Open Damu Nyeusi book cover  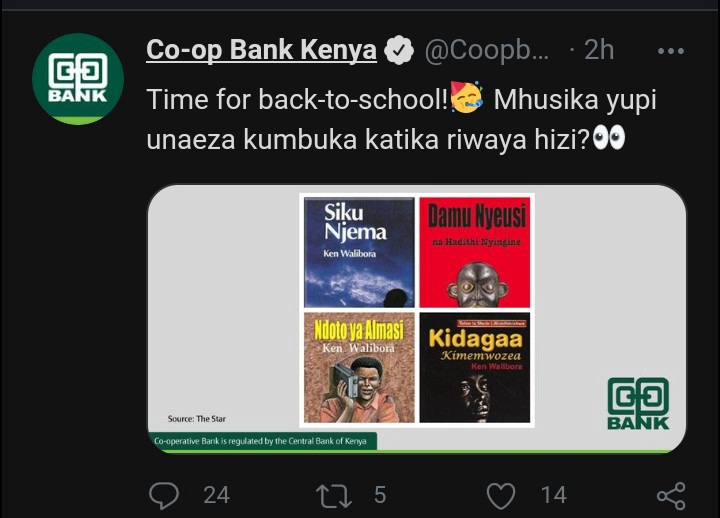(475, 252)
